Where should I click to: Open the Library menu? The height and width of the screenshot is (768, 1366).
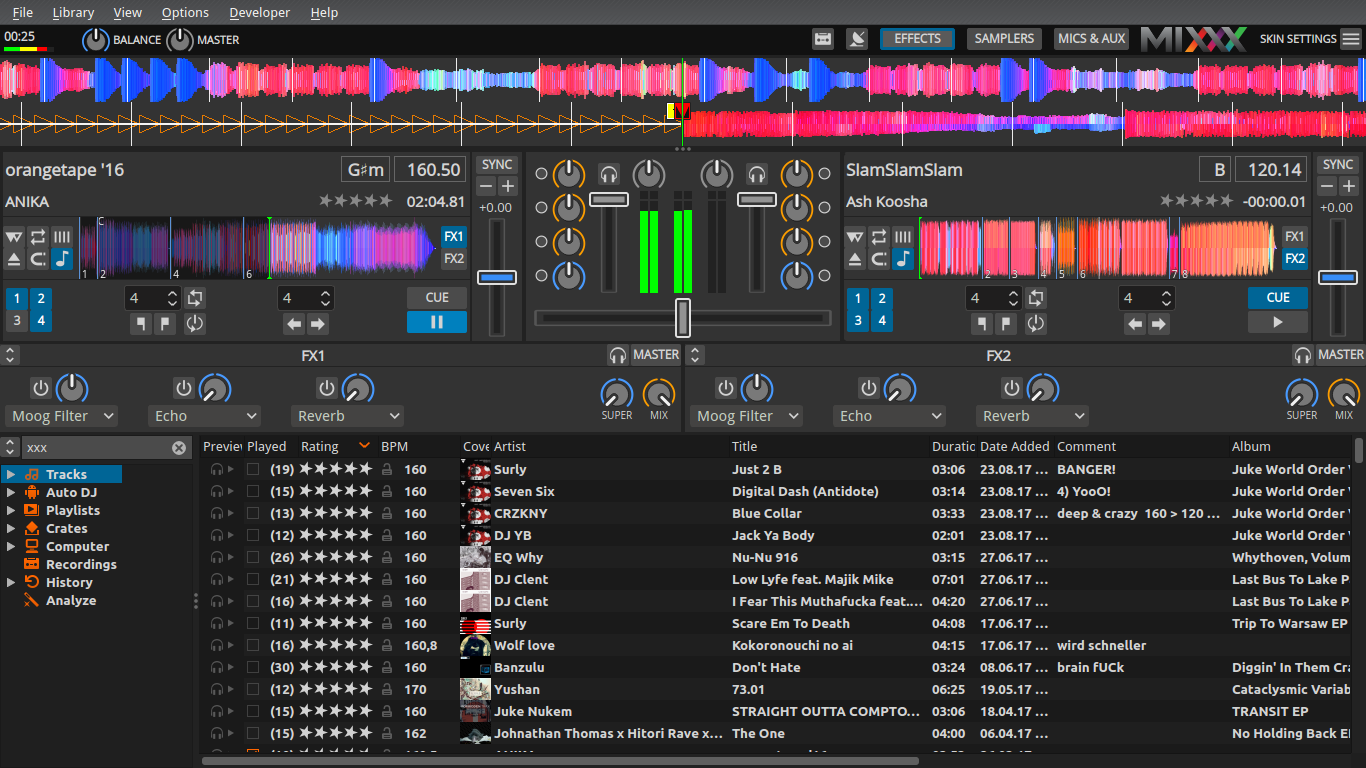(73, 13)
